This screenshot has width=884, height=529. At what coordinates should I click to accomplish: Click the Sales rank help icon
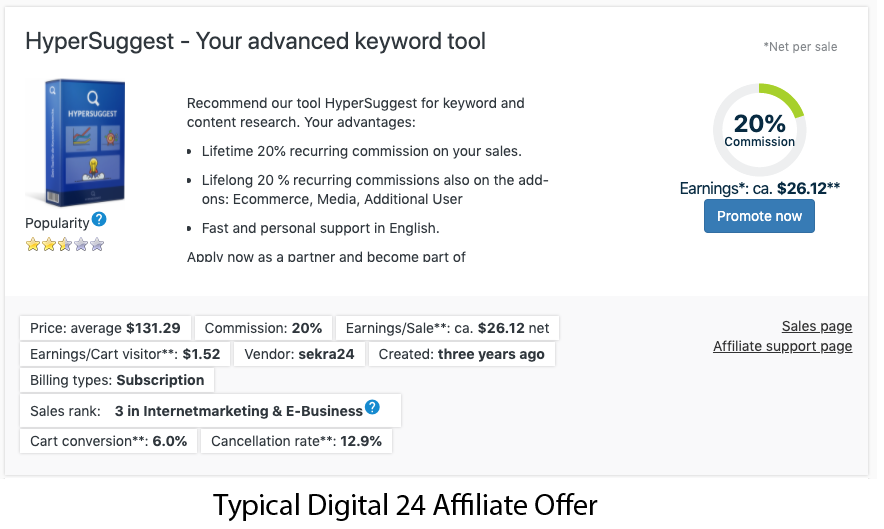(372, 408)
